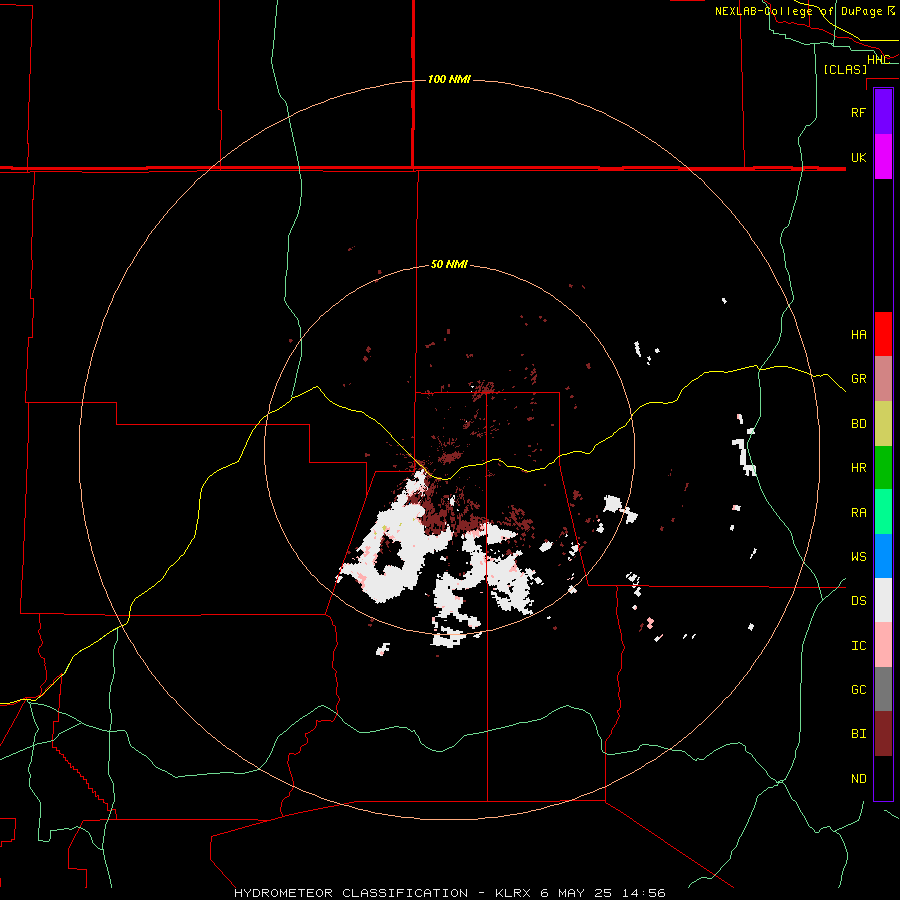
Task: Click the bright green RA legend swatch
Action: coord(883,512)
